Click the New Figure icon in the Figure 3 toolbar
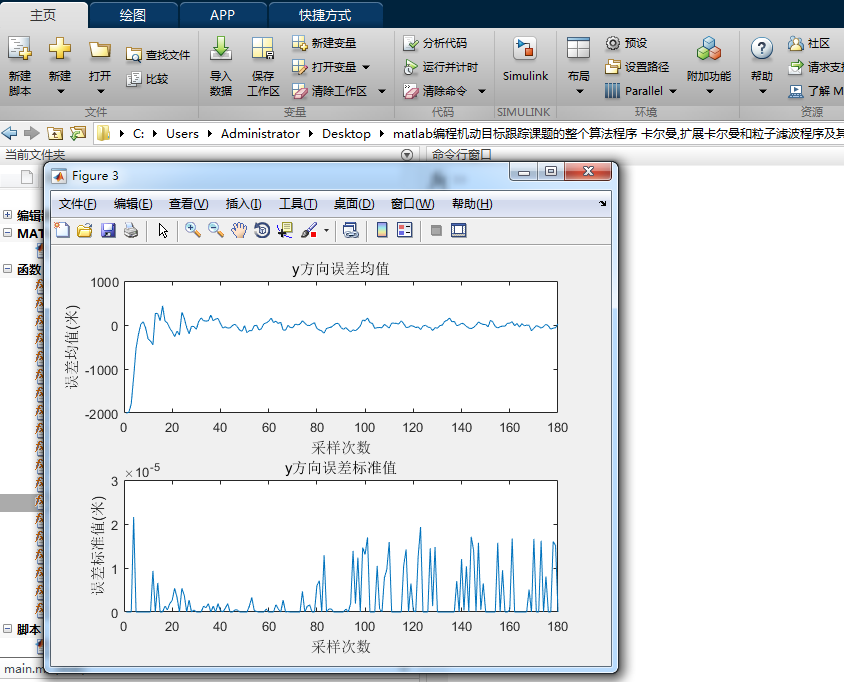844x682 pixels. tap(62, 230)
